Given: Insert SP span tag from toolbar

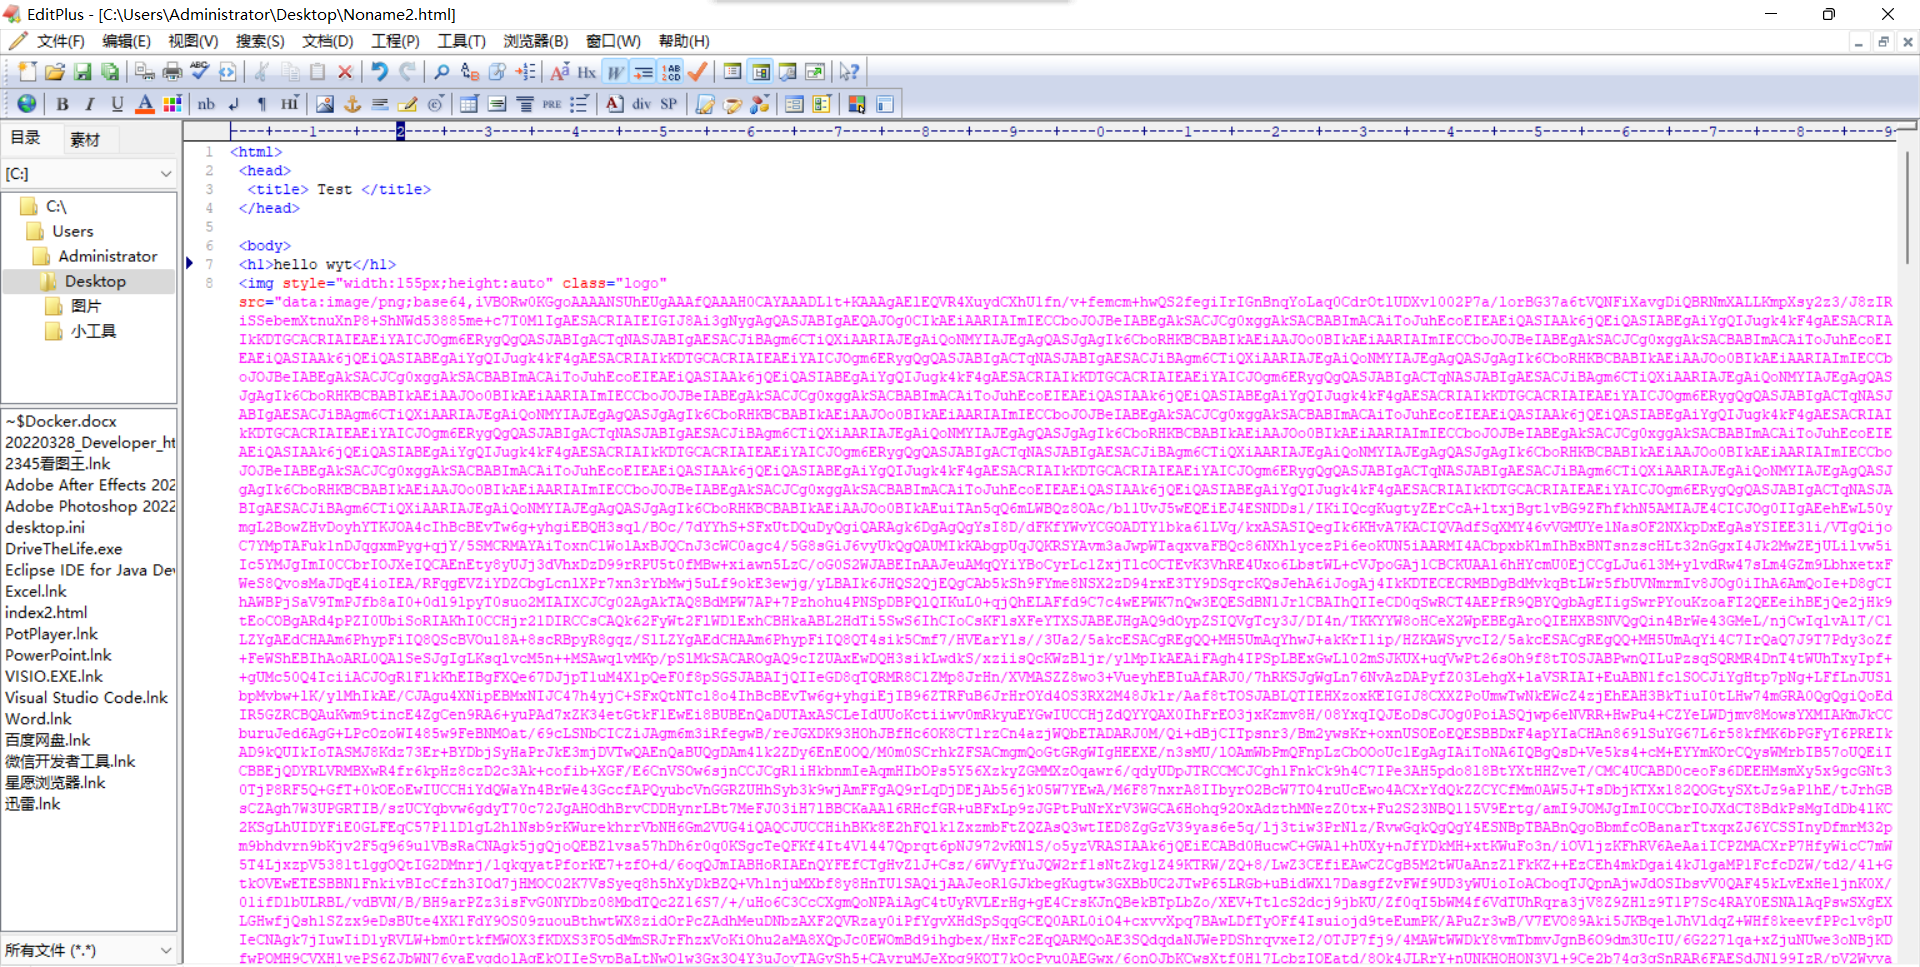Looking at the screenshot, I should click(x=669, y=104).
